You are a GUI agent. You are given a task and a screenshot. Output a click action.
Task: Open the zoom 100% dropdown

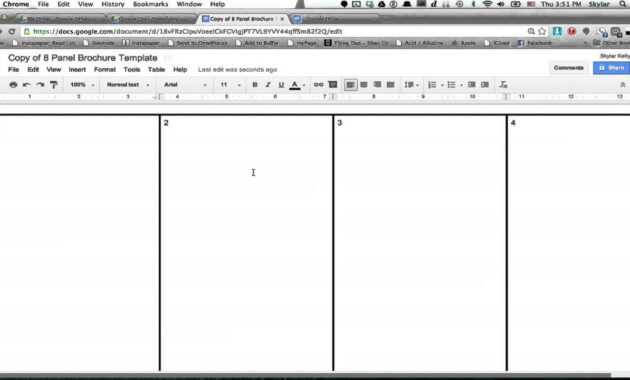click(82, 85)
